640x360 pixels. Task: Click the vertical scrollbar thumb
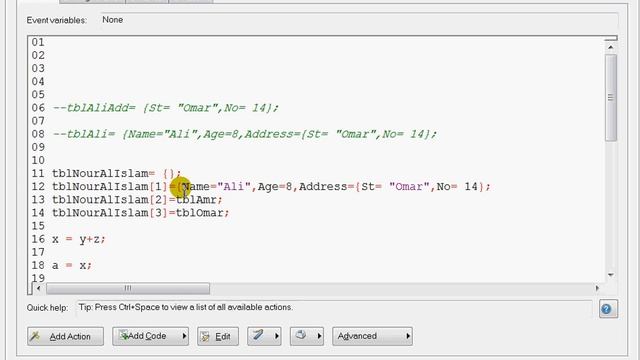tap(611, 98)
